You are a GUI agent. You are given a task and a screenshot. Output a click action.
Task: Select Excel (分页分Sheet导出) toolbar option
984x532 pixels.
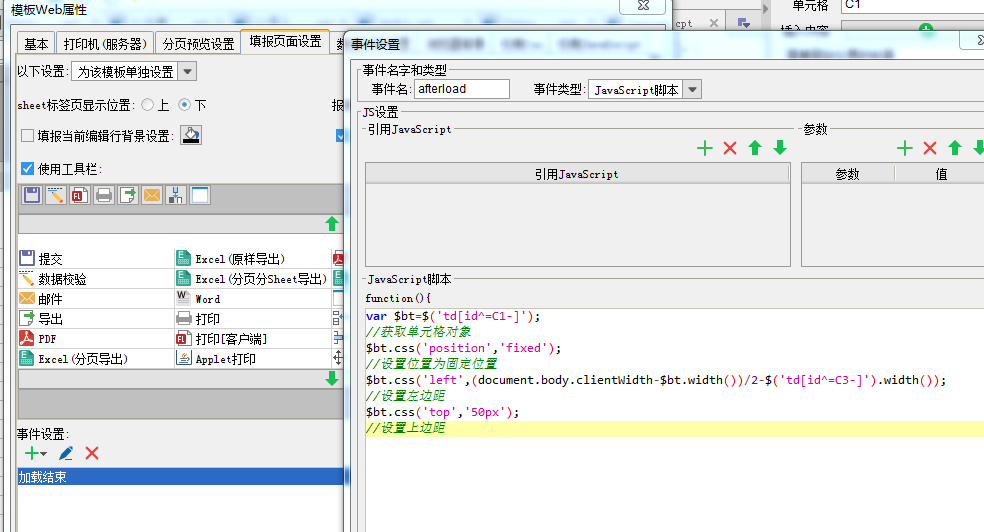coord(252,279)
